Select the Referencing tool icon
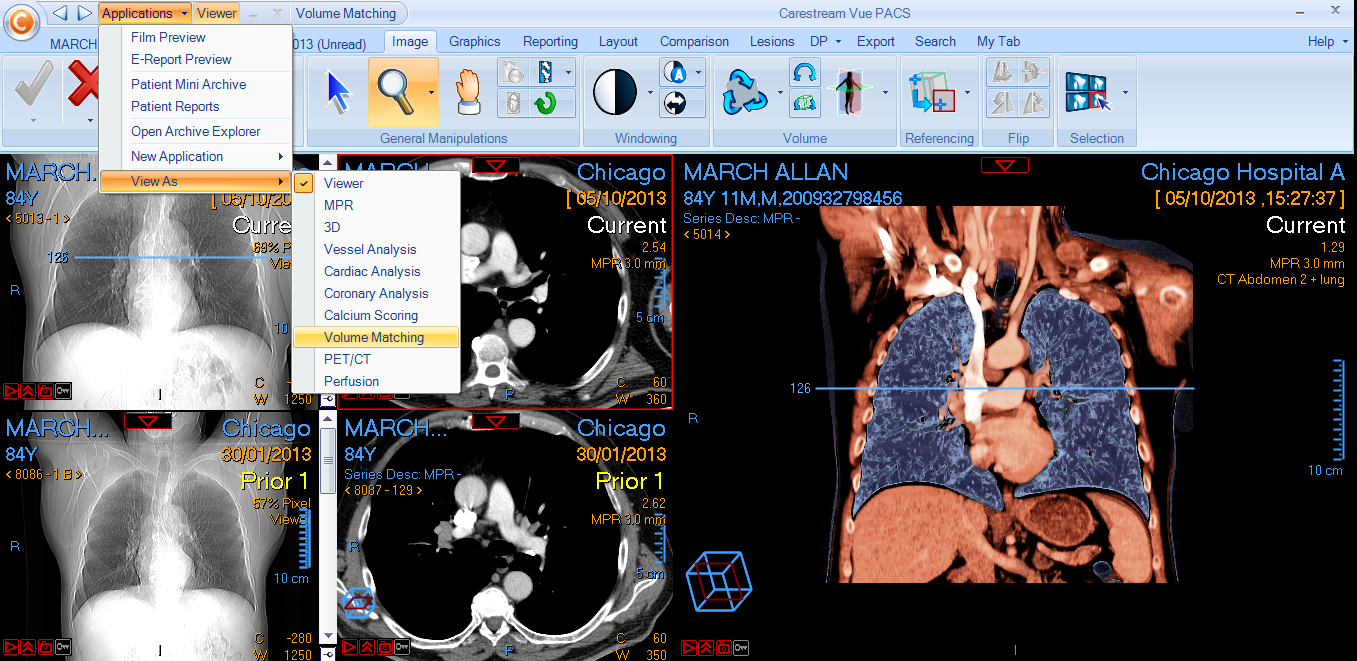 point(932,93)
